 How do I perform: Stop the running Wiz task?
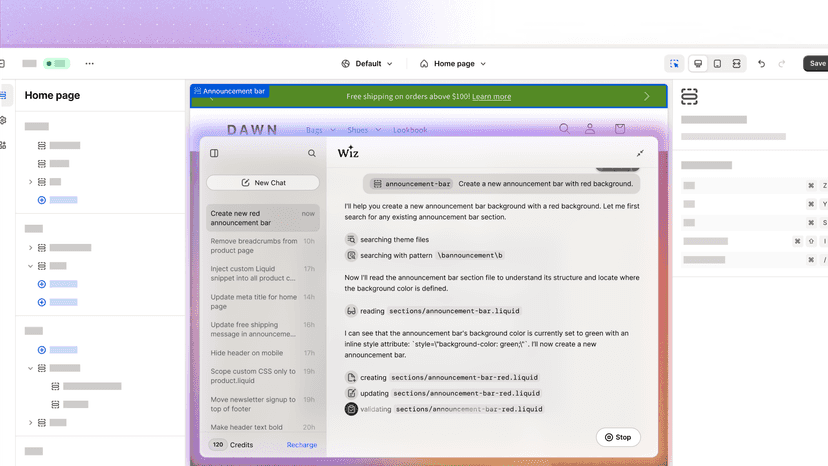pos(618,437)
